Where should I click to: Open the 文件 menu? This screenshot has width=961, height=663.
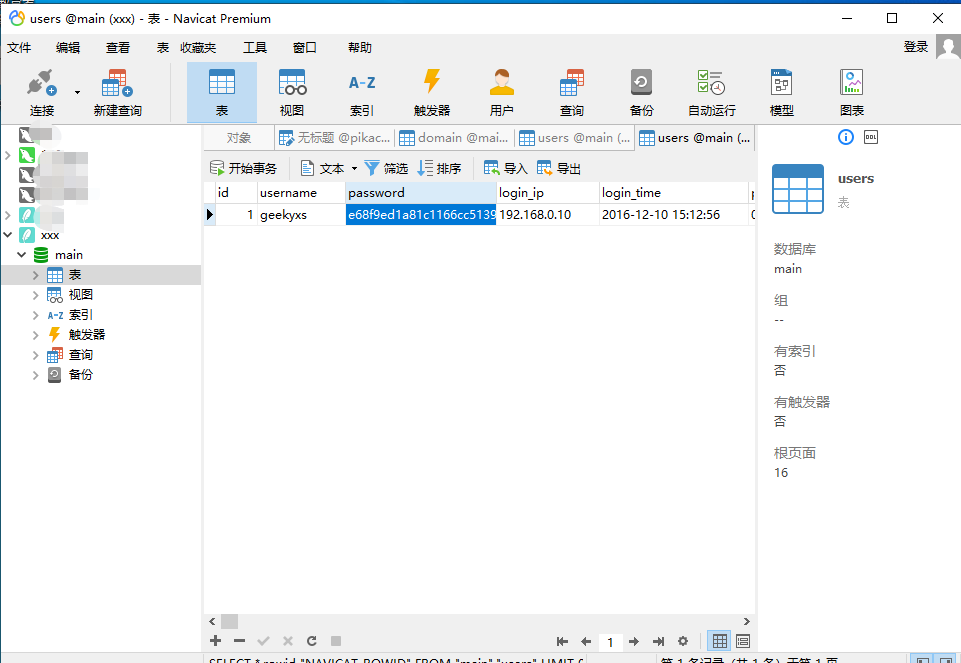19,48
